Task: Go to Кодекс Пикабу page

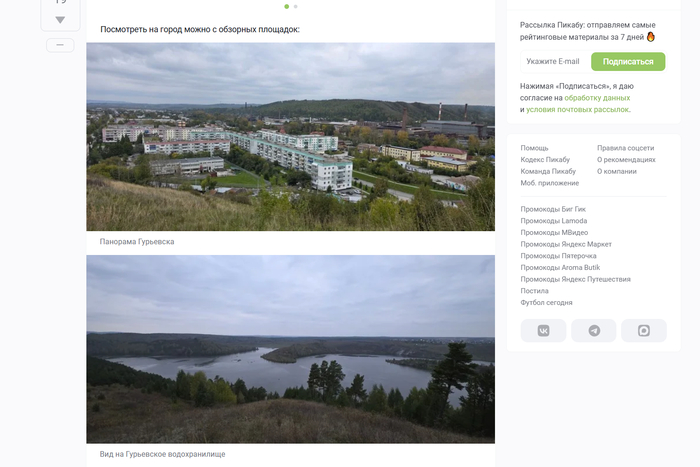Action: click(545, 159)
